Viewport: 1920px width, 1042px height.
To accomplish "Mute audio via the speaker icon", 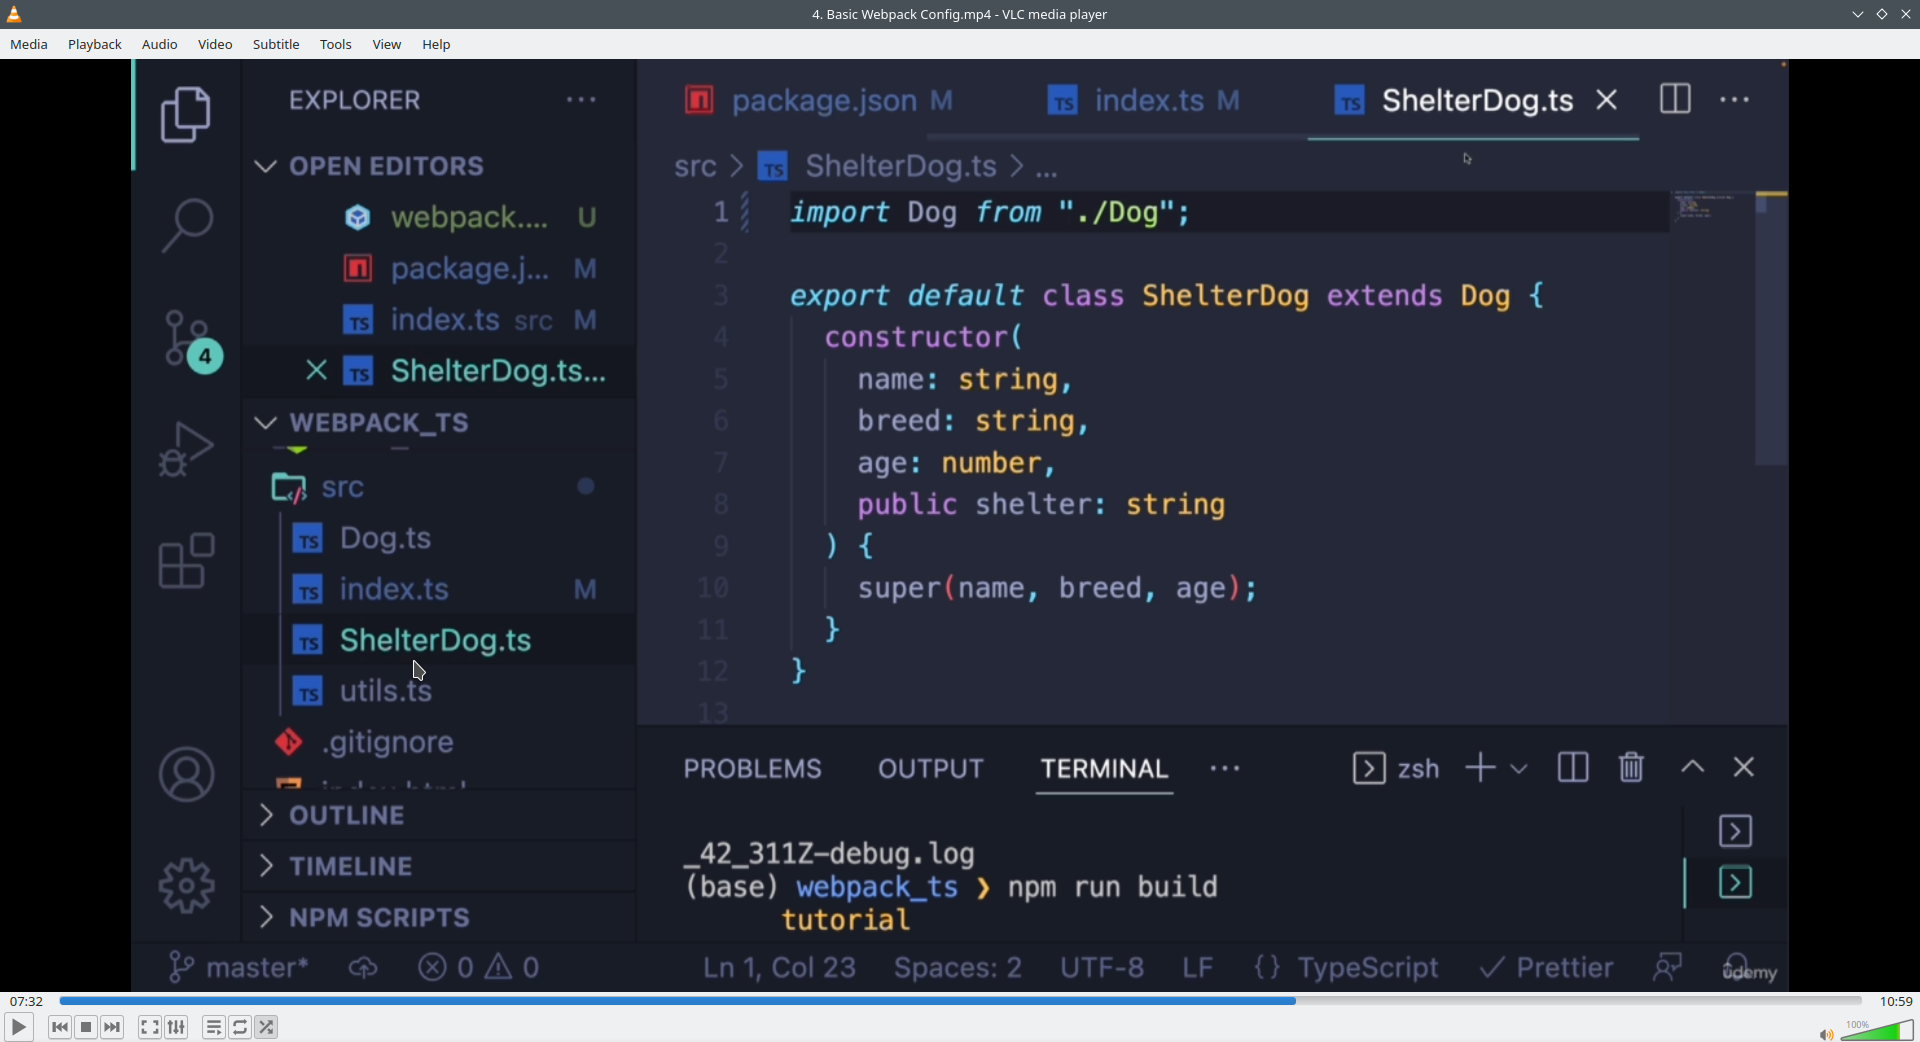I will coord(1826,1034).
